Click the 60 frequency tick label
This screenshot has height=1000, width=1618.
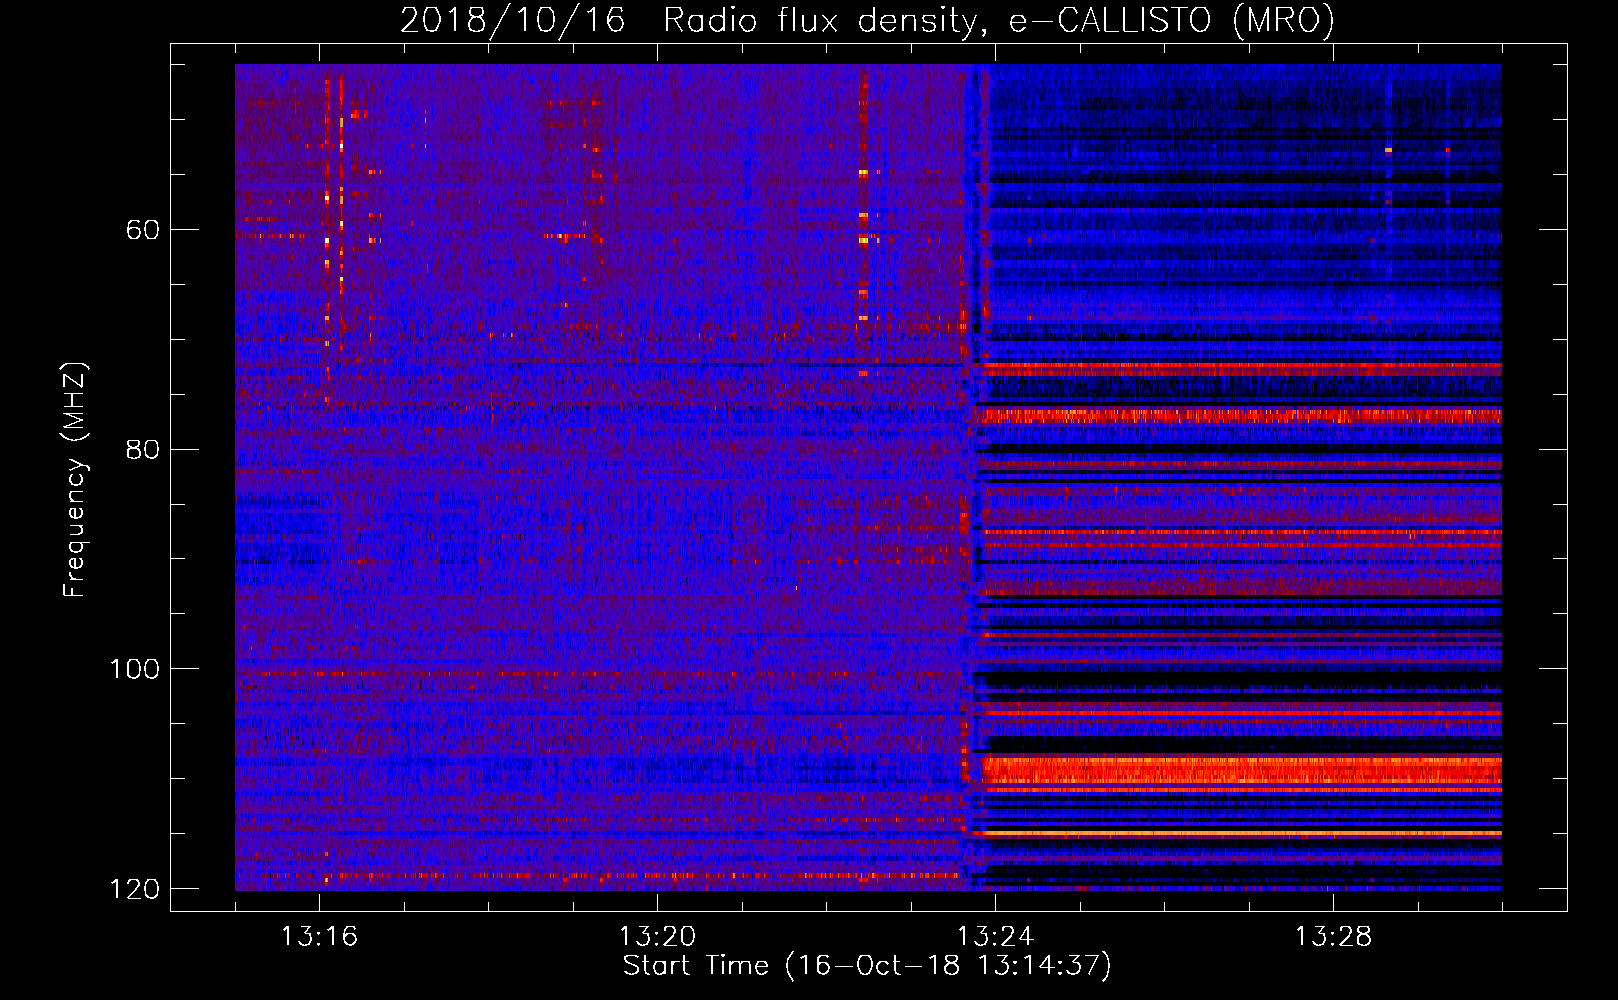coord(143,230)
